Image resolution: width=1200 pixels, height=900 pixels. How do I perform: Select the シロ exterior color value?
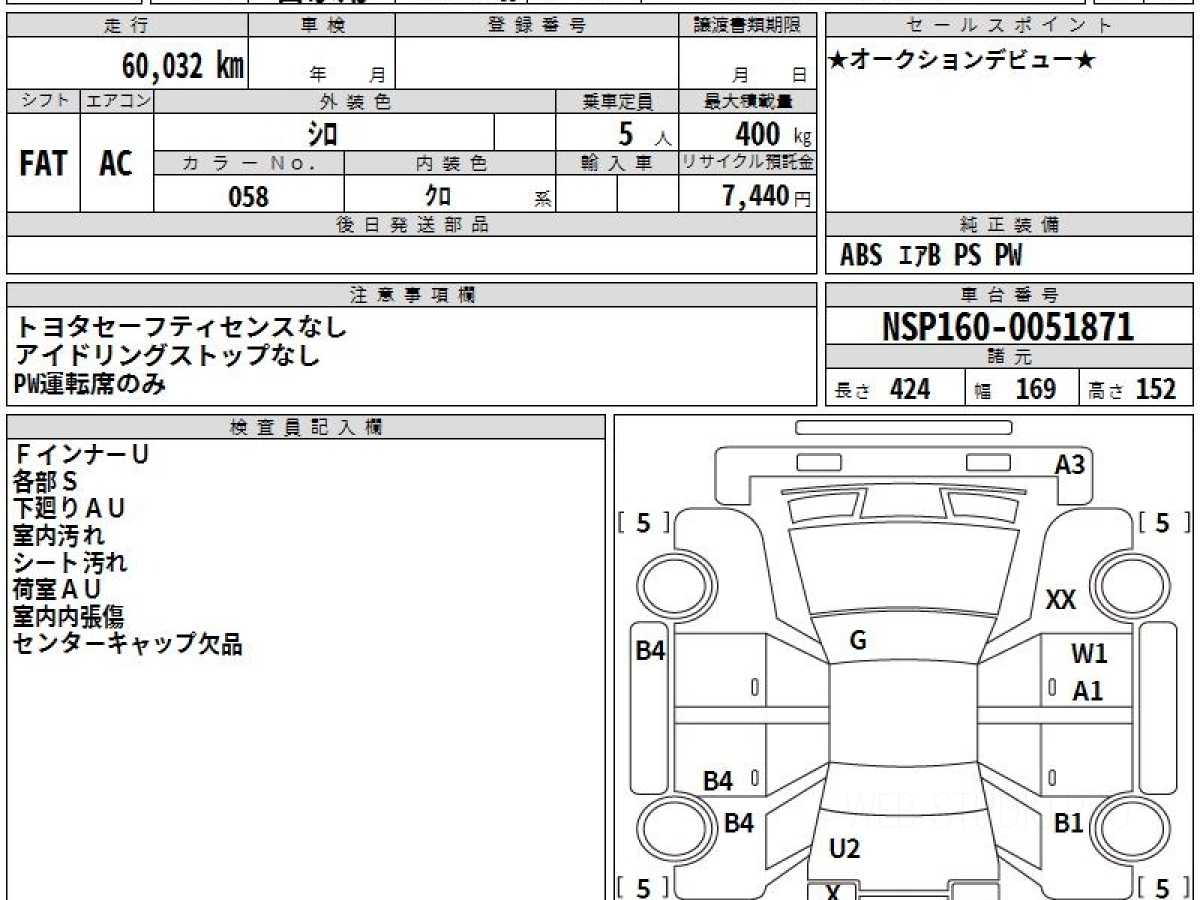(x=321, y=133)
